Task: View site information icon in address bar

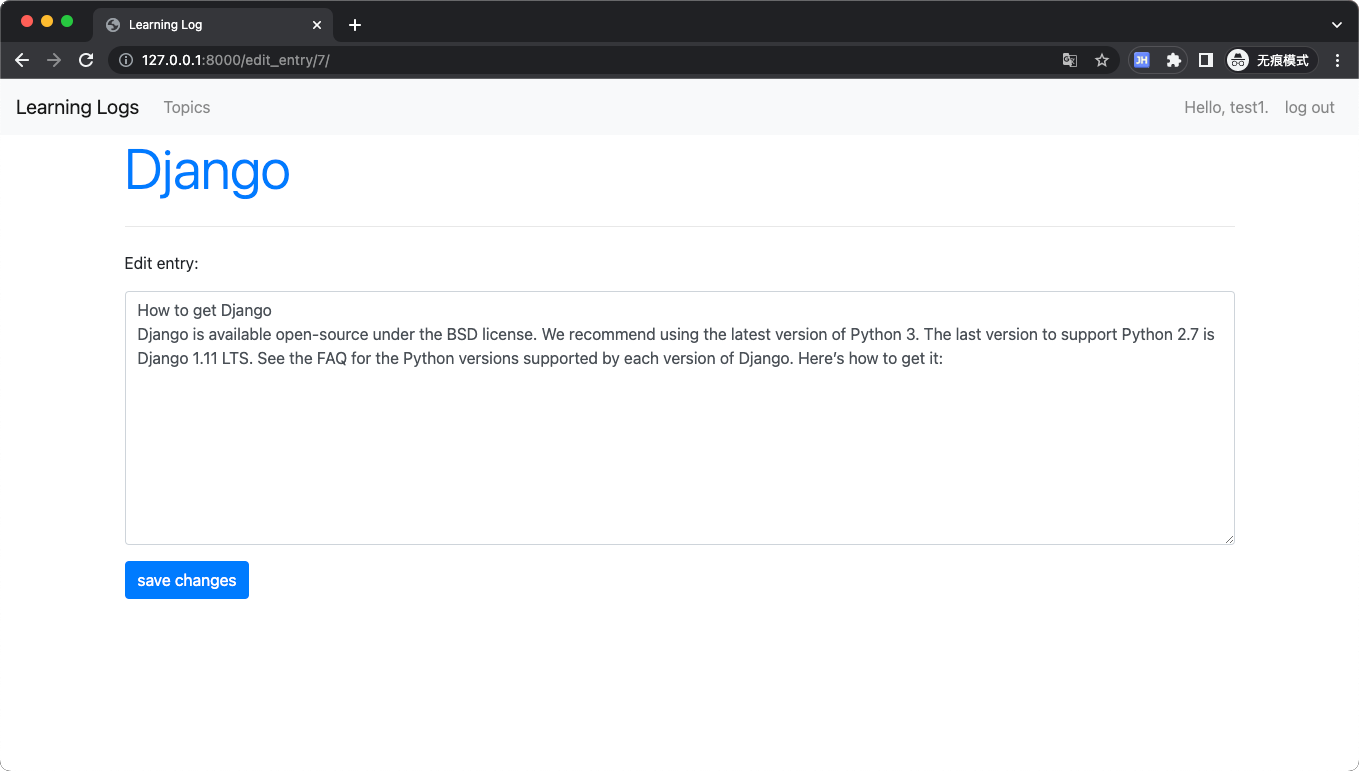Action: tap(126, 60)
